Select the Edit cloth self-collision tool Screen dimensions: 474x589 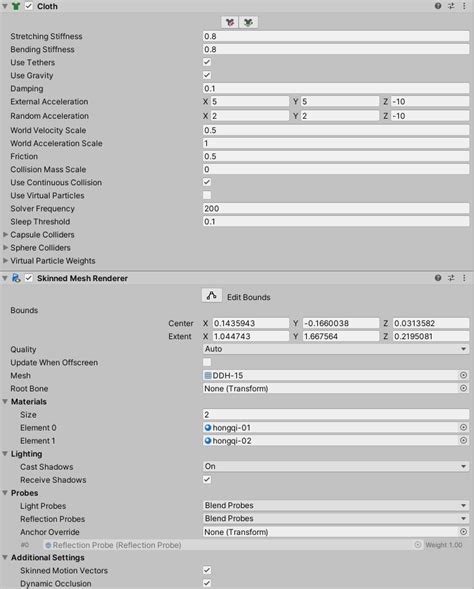click(248, 23)
